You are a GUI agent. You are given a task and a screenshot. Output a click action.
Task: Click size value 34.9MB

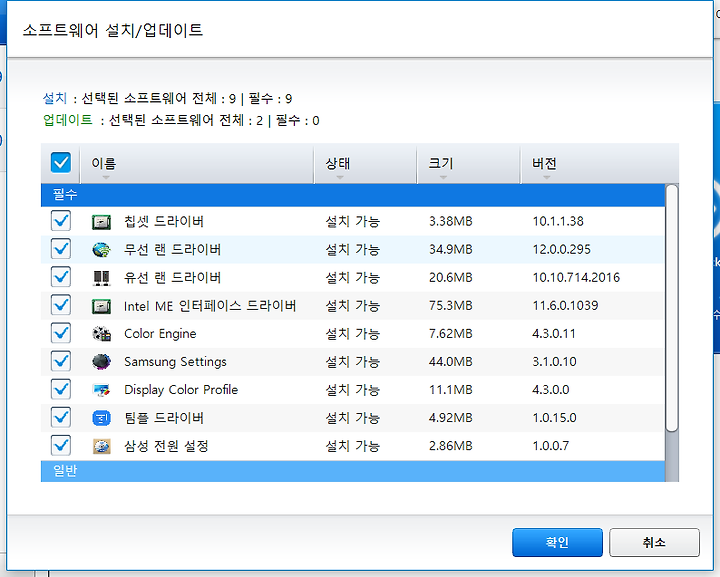tap(450, 249)
